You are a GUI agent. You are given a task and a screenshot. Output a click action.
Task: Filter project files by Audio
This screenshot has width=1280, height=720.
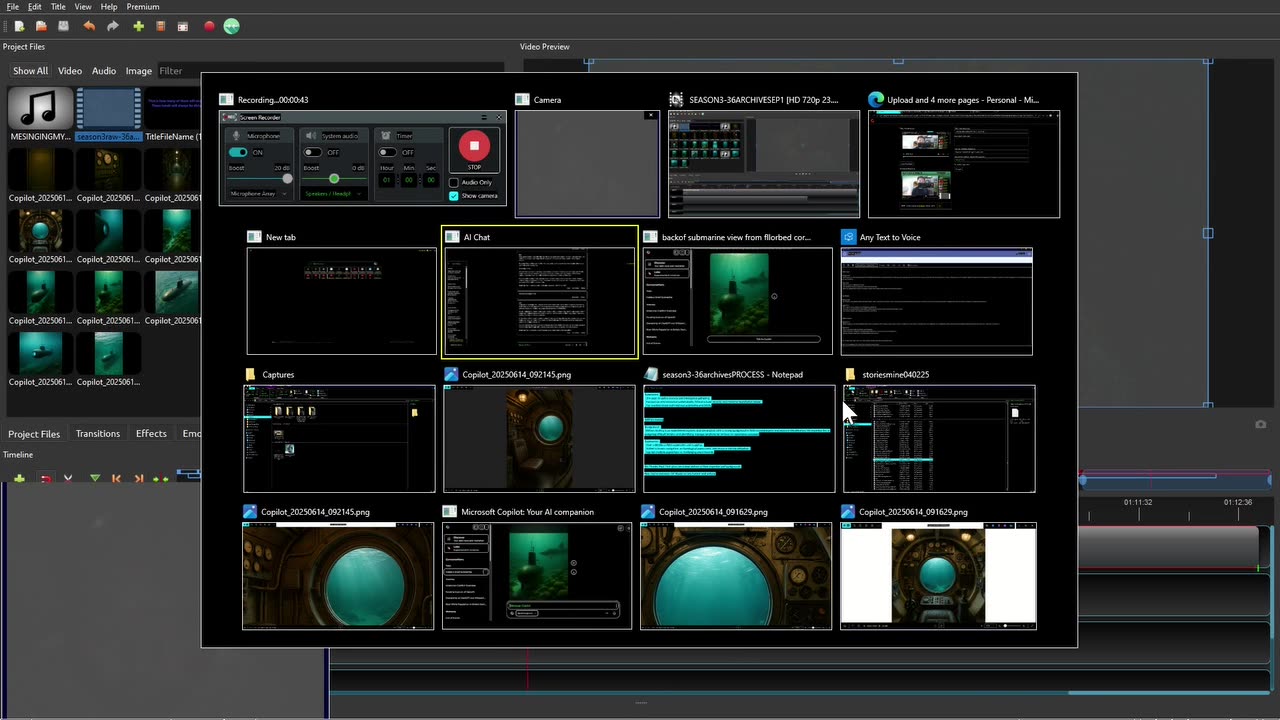point(104,71)
